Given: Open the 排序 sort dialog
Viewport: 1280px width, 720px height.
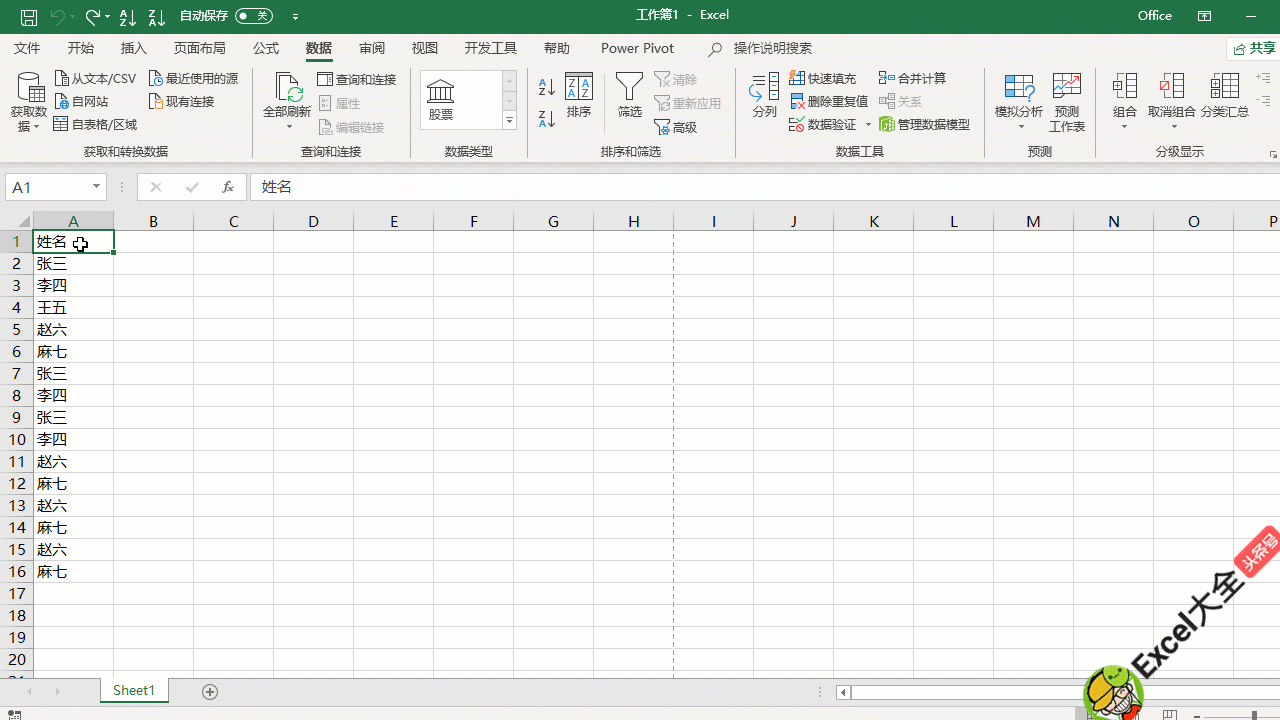Looking at the screenshot, I should (579, 96).
